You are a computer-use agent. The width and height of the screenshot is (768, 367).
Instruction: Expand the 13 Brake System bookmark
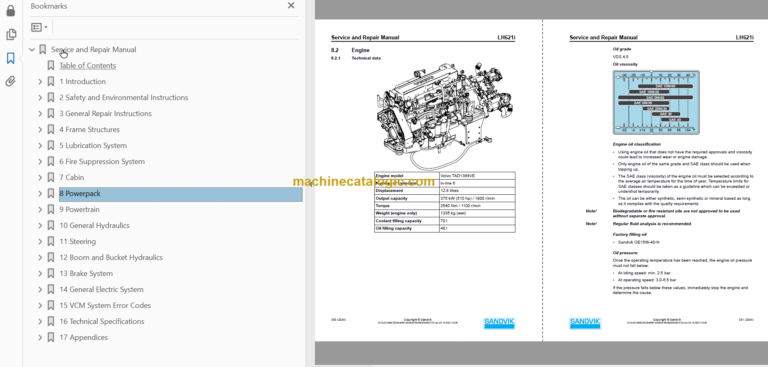point(40,273)
